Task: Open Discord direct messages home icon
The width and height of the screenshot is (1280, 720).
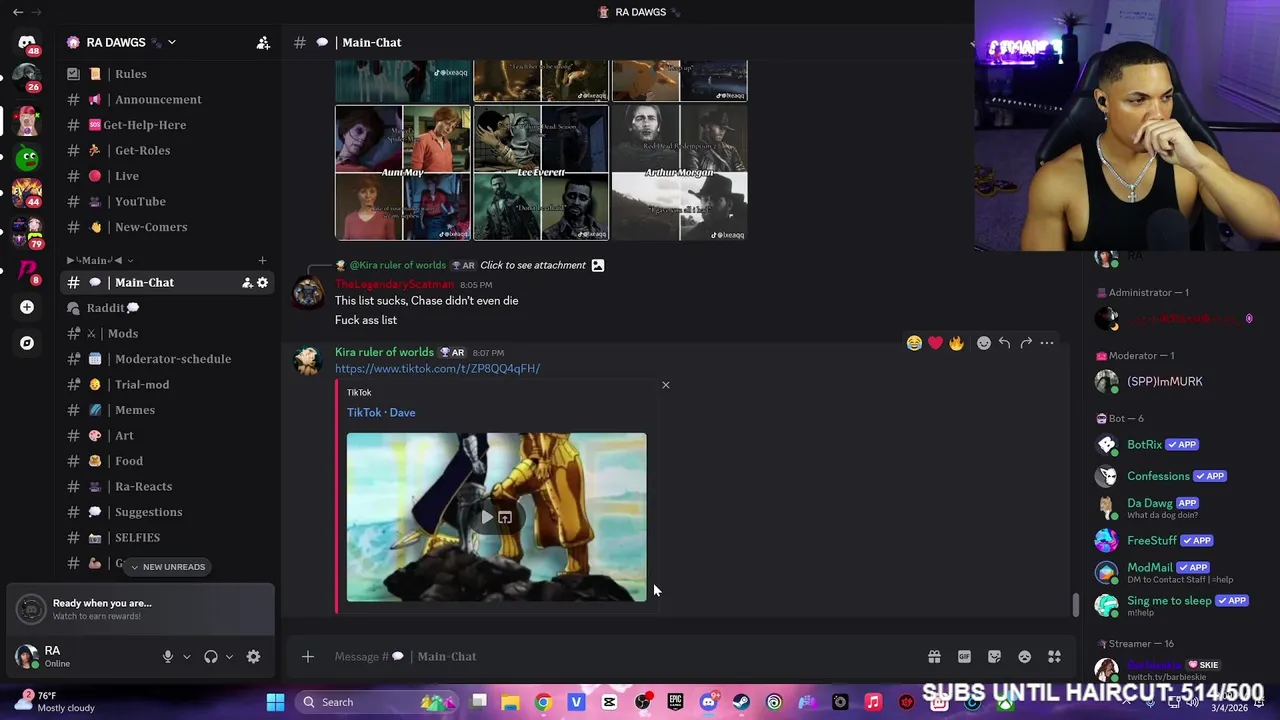Action: 27,42
